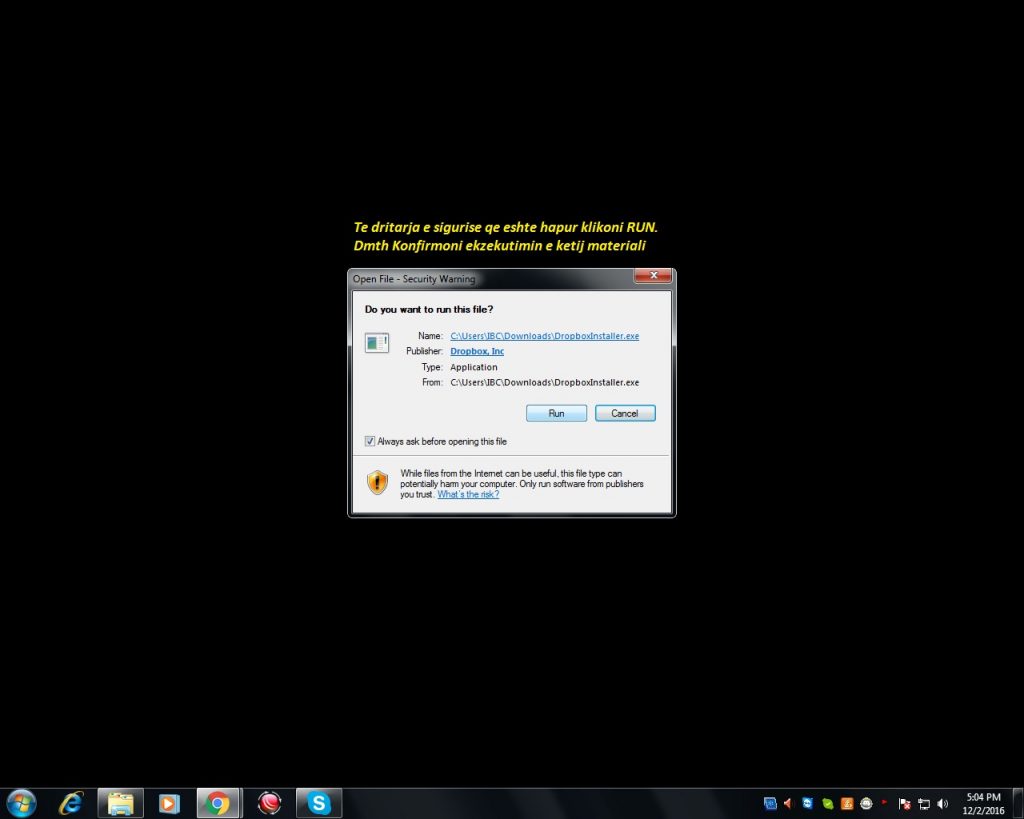The image size is (1024, 819).
Task: Open Action Center flag icon
Action: (x=904, y=804)
